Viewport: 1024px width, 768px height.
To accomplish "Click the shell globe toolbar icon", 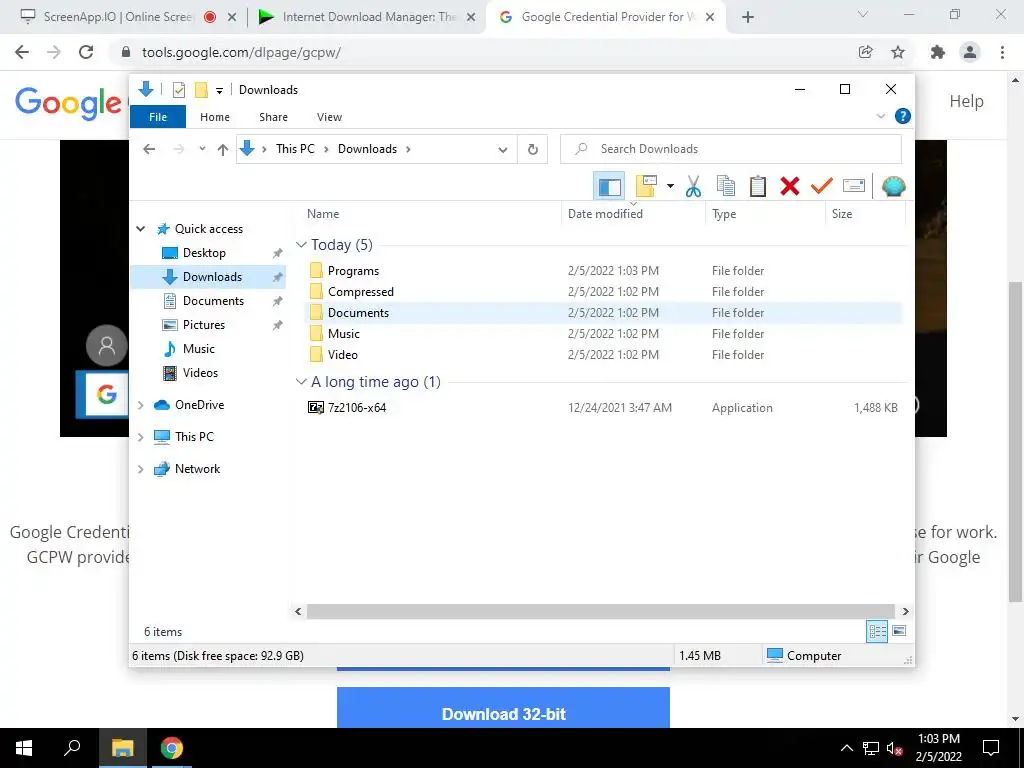I will tap(893, 187).
